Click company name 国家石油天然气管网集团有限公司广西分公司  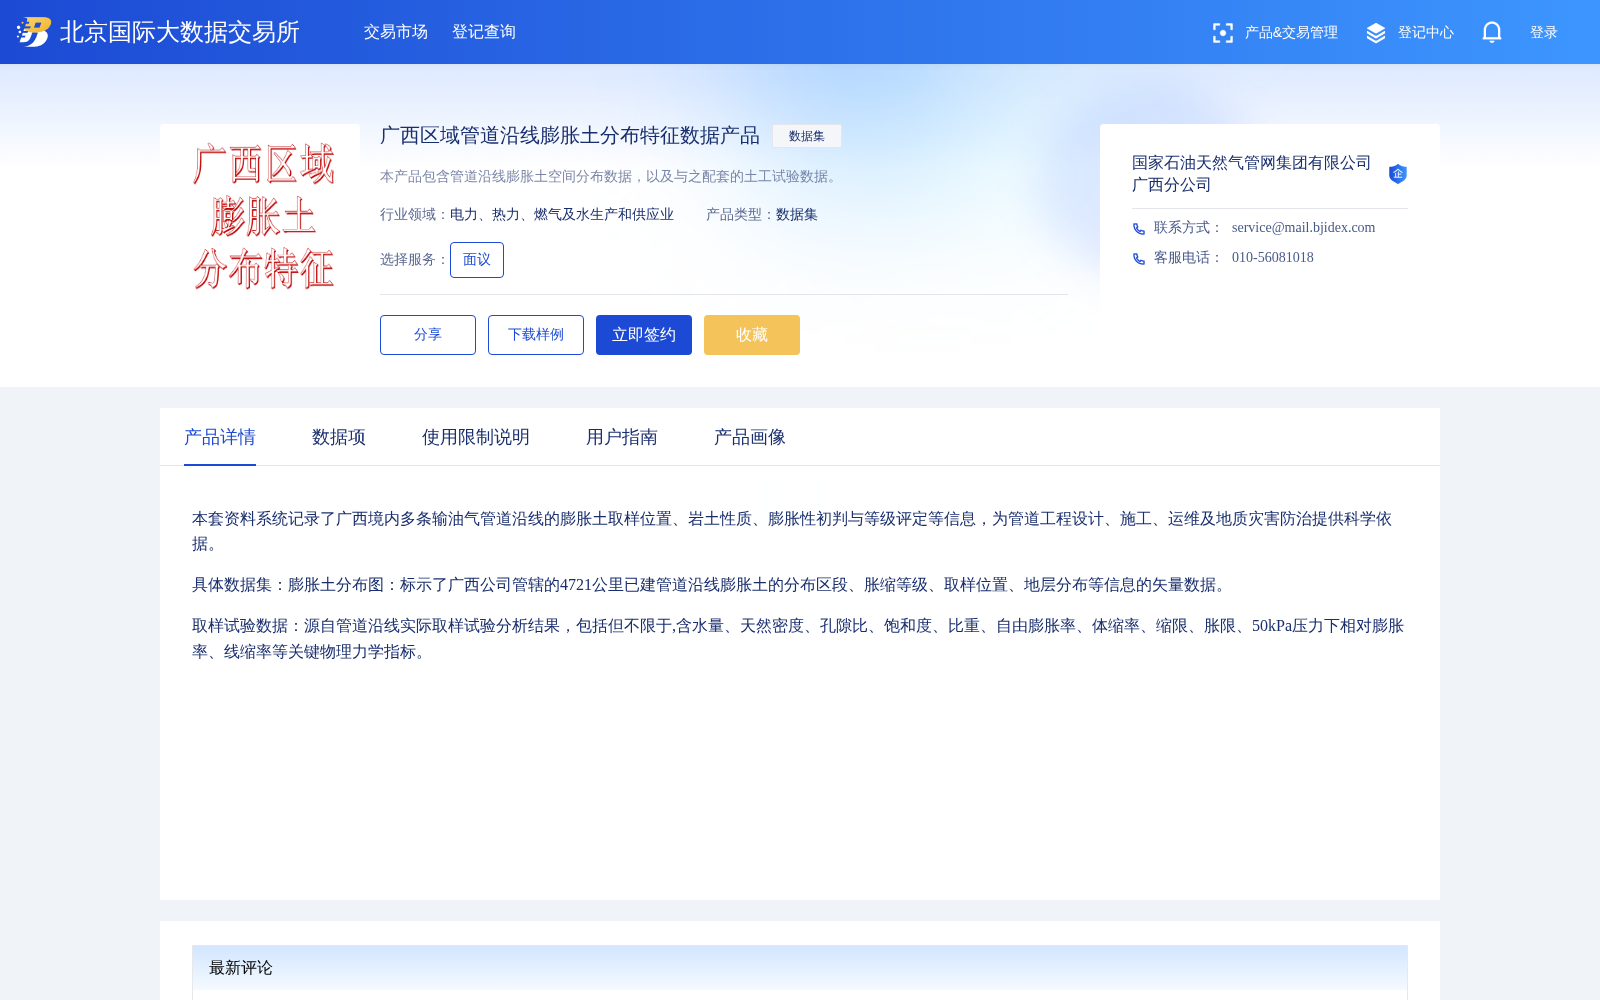pos(1252,174)
